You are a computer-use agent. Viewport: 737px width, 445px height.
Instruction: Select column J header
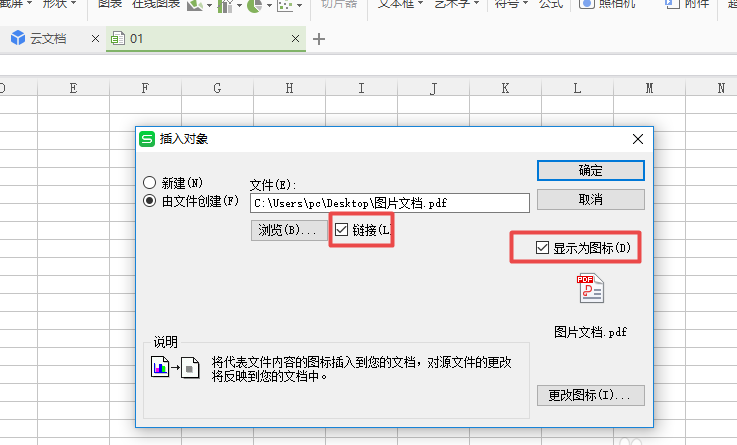tap(433, 88)
